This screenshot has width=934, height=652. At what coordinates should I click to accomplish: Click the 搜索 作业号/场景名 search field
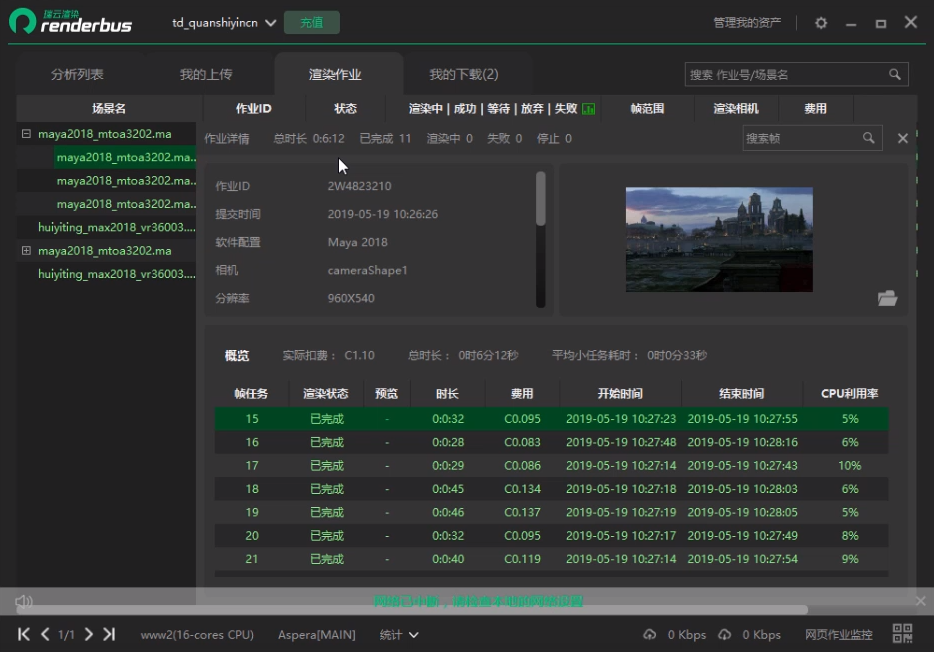[x=785, y=75]
